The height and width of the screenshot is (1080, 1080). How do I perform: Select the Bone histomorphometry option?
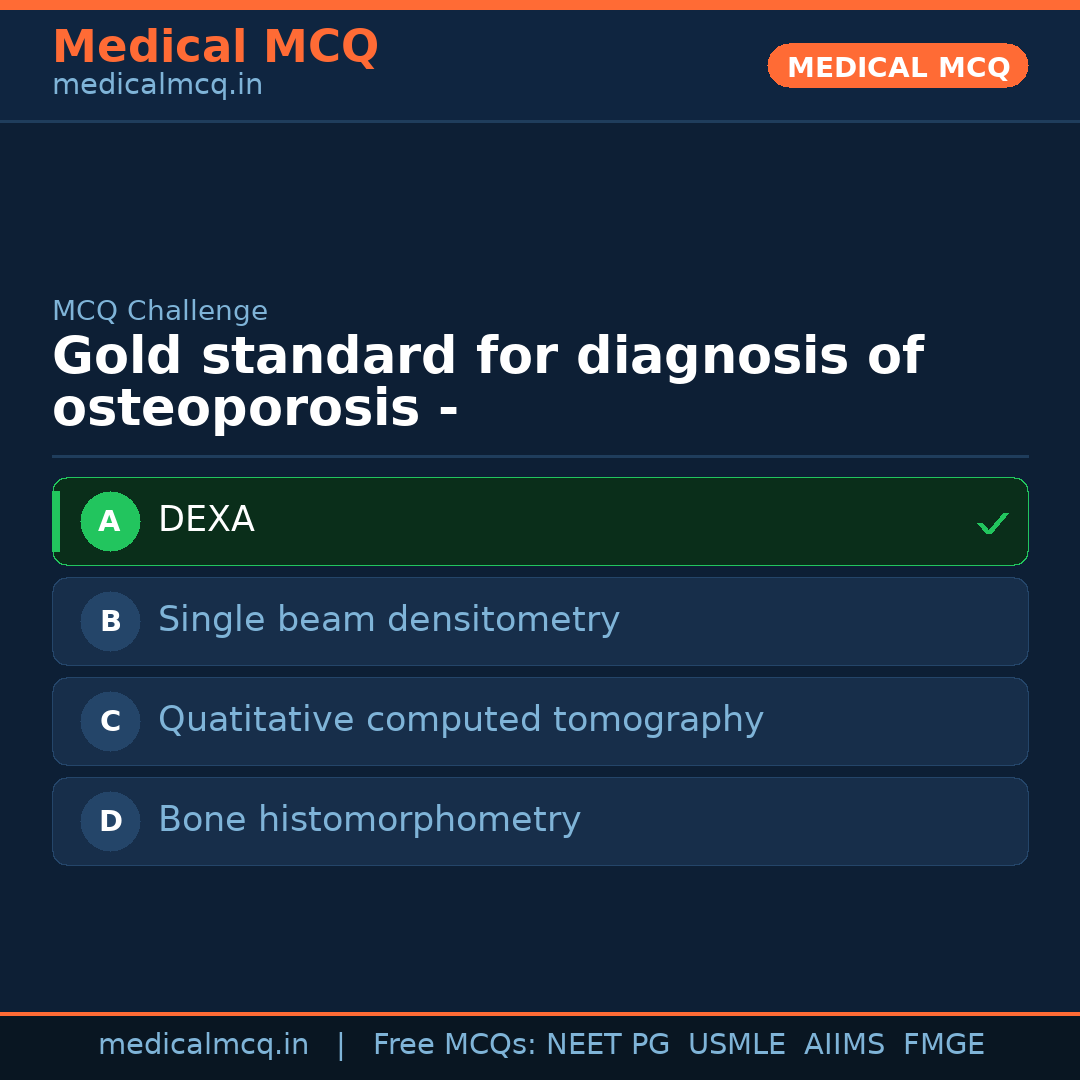[540, 821]
